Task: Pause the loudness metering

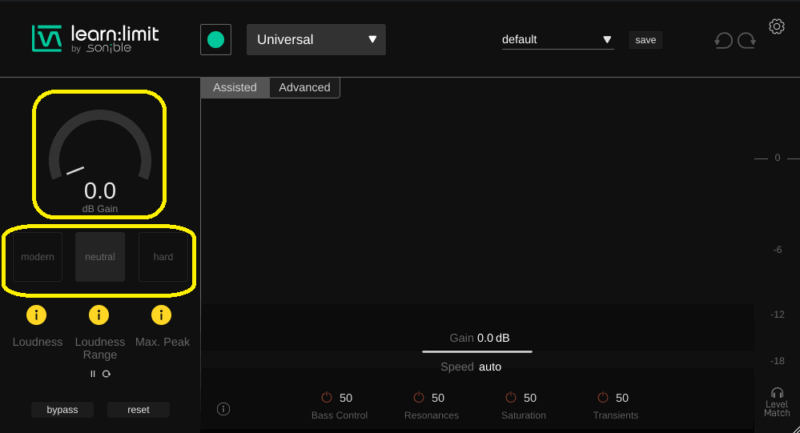Action: coord(93,374)
